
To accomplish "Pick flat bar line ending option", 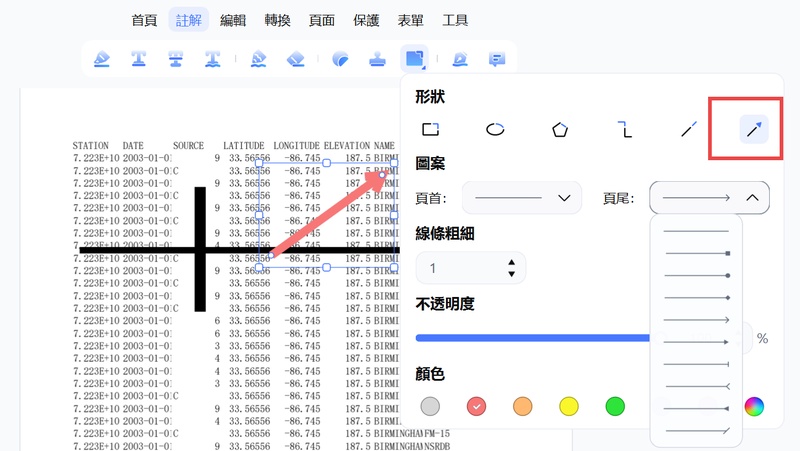I will pos(696,364).
